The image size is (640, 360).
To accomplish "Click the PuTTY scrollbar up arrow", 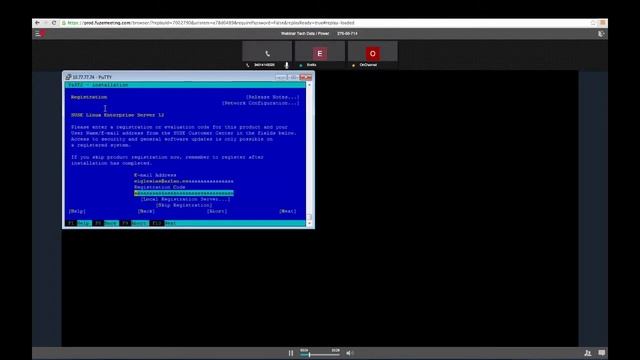I will (309, 85).
